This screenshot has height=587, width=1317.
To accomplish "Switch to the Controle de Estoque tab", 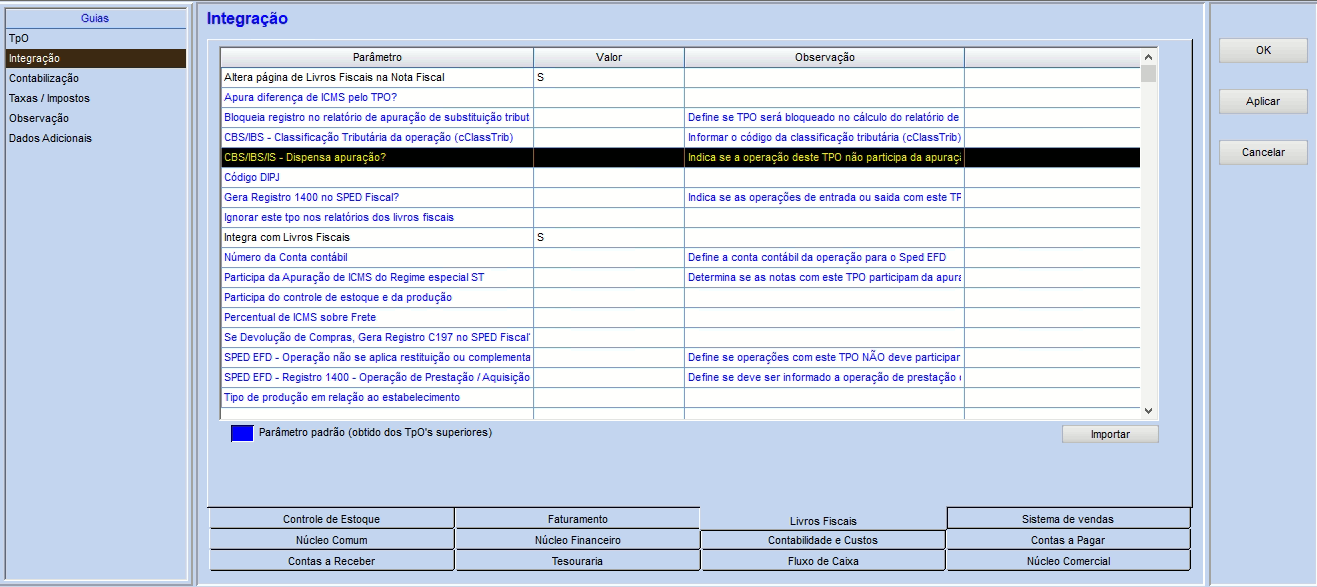I will click(x=331, y=519).
